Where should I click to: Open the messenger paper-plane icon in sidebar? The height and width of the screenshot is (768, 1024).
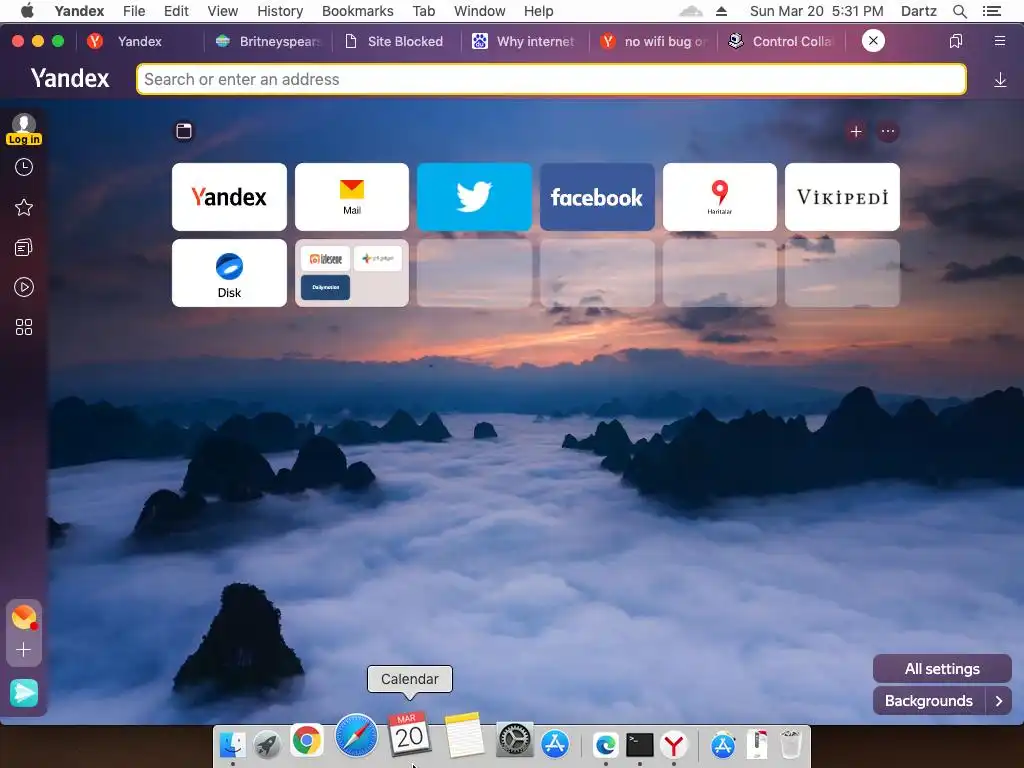24,693
